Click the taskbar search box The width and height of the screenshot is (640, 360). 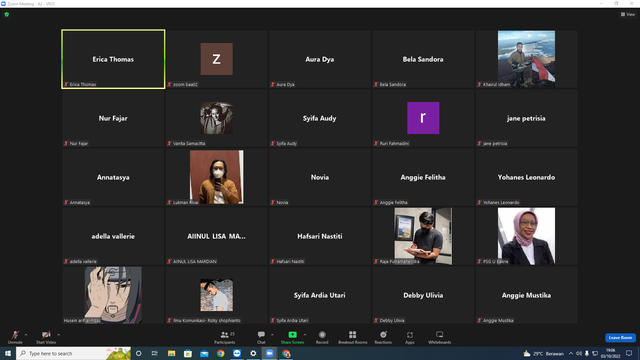pyautogui.click(x=73, y=353)
